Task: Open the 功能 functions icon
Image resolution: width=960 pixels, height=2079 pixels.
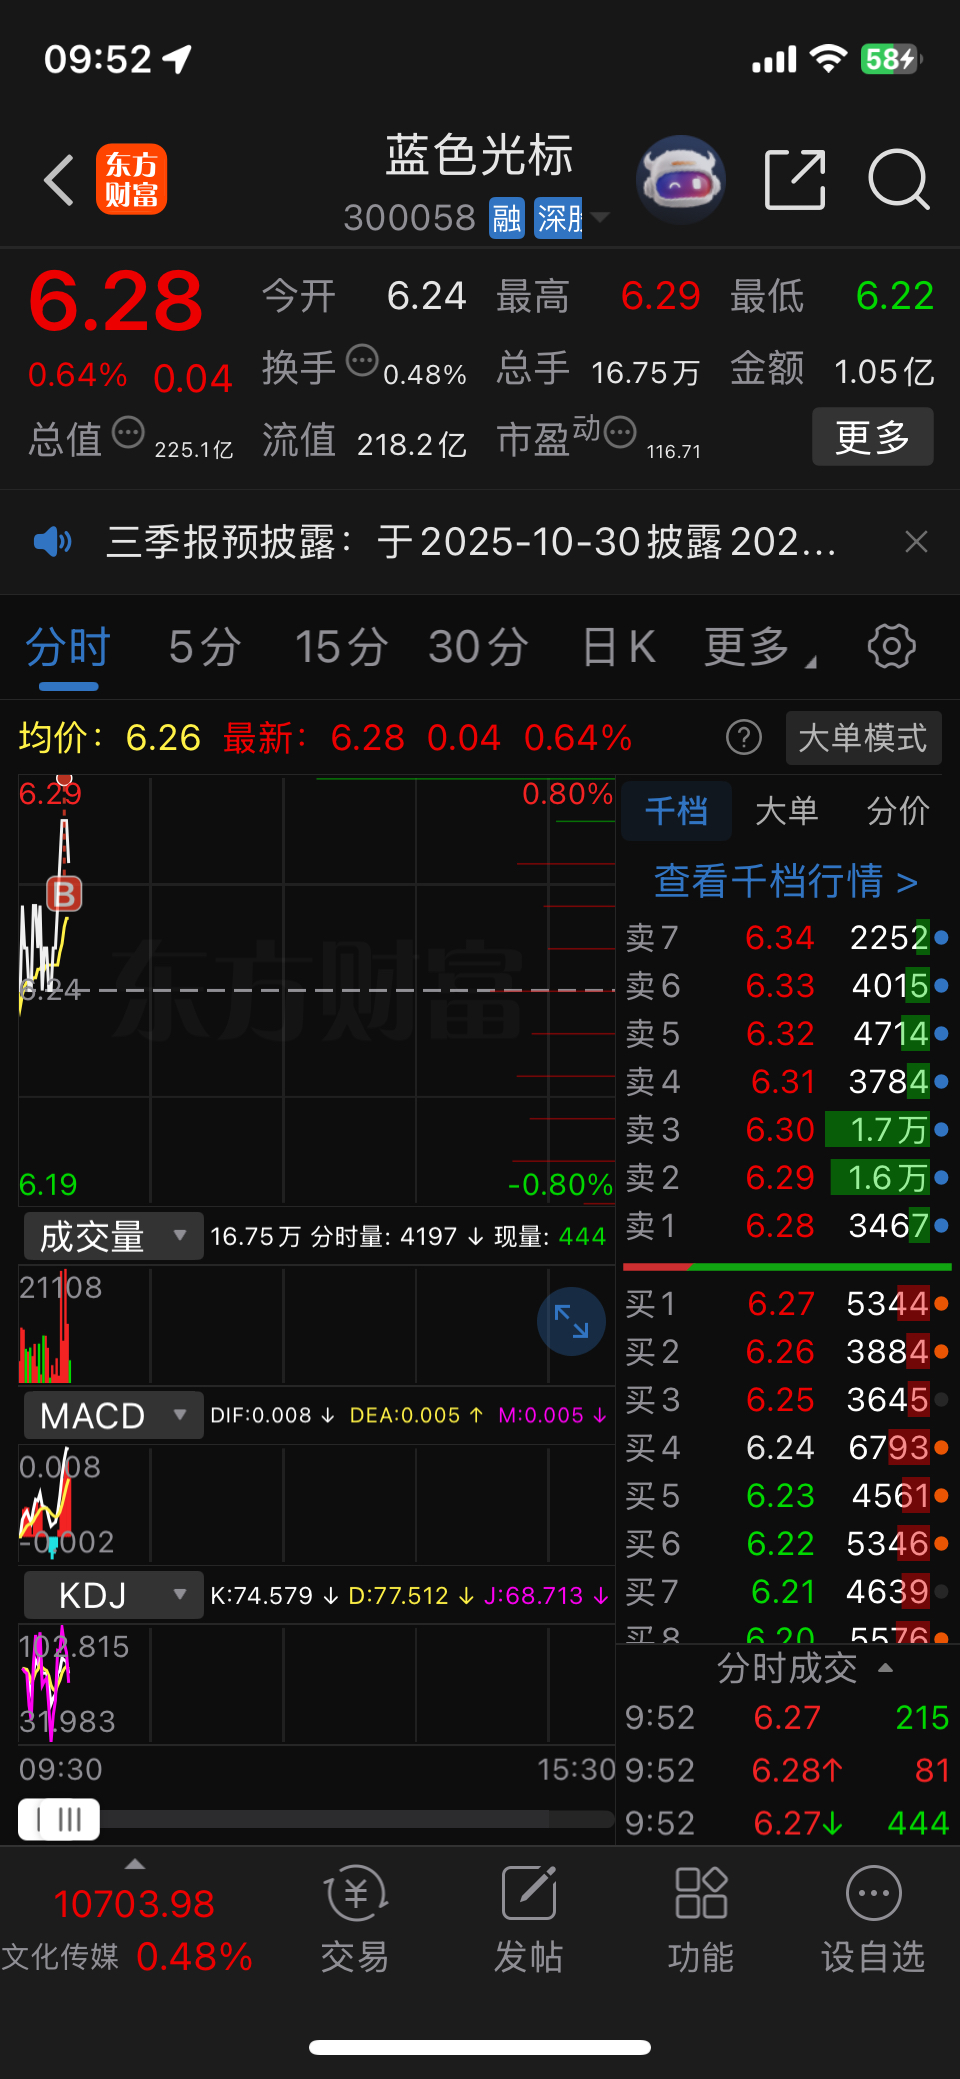Action: coord(700,1918)
